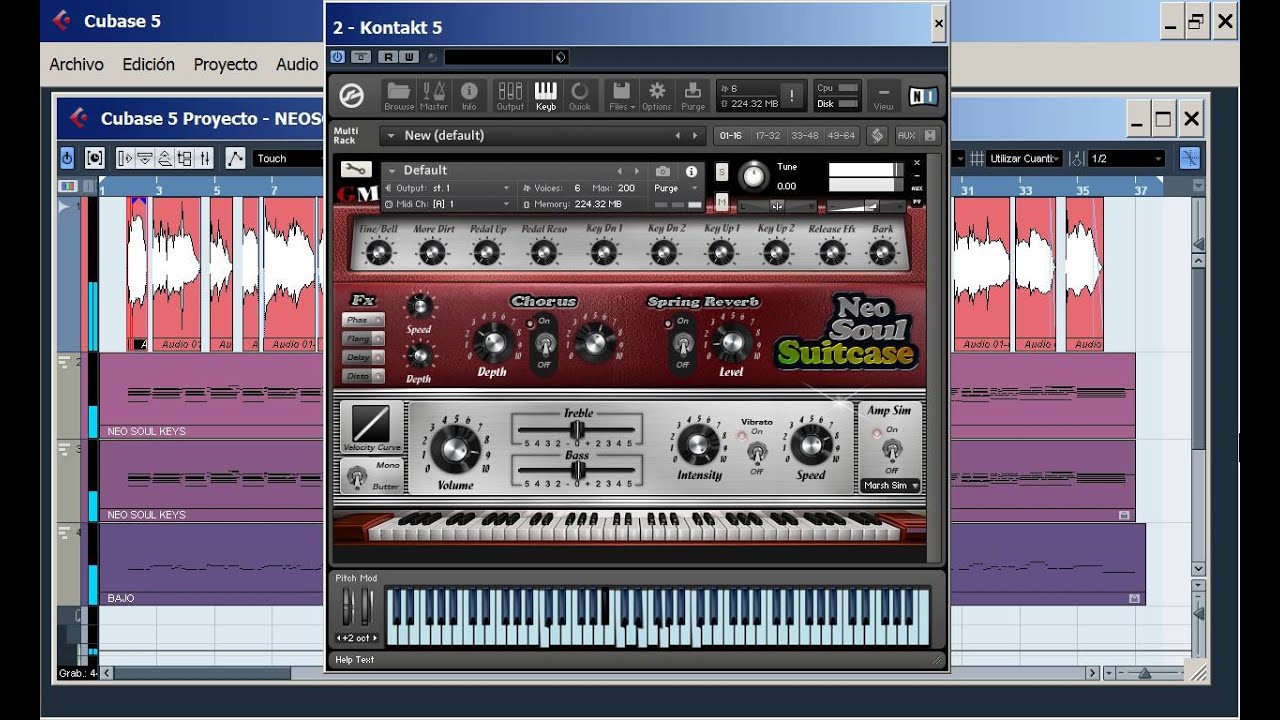Select the Disto effect button
The image size is (1280, 720).
363,376
